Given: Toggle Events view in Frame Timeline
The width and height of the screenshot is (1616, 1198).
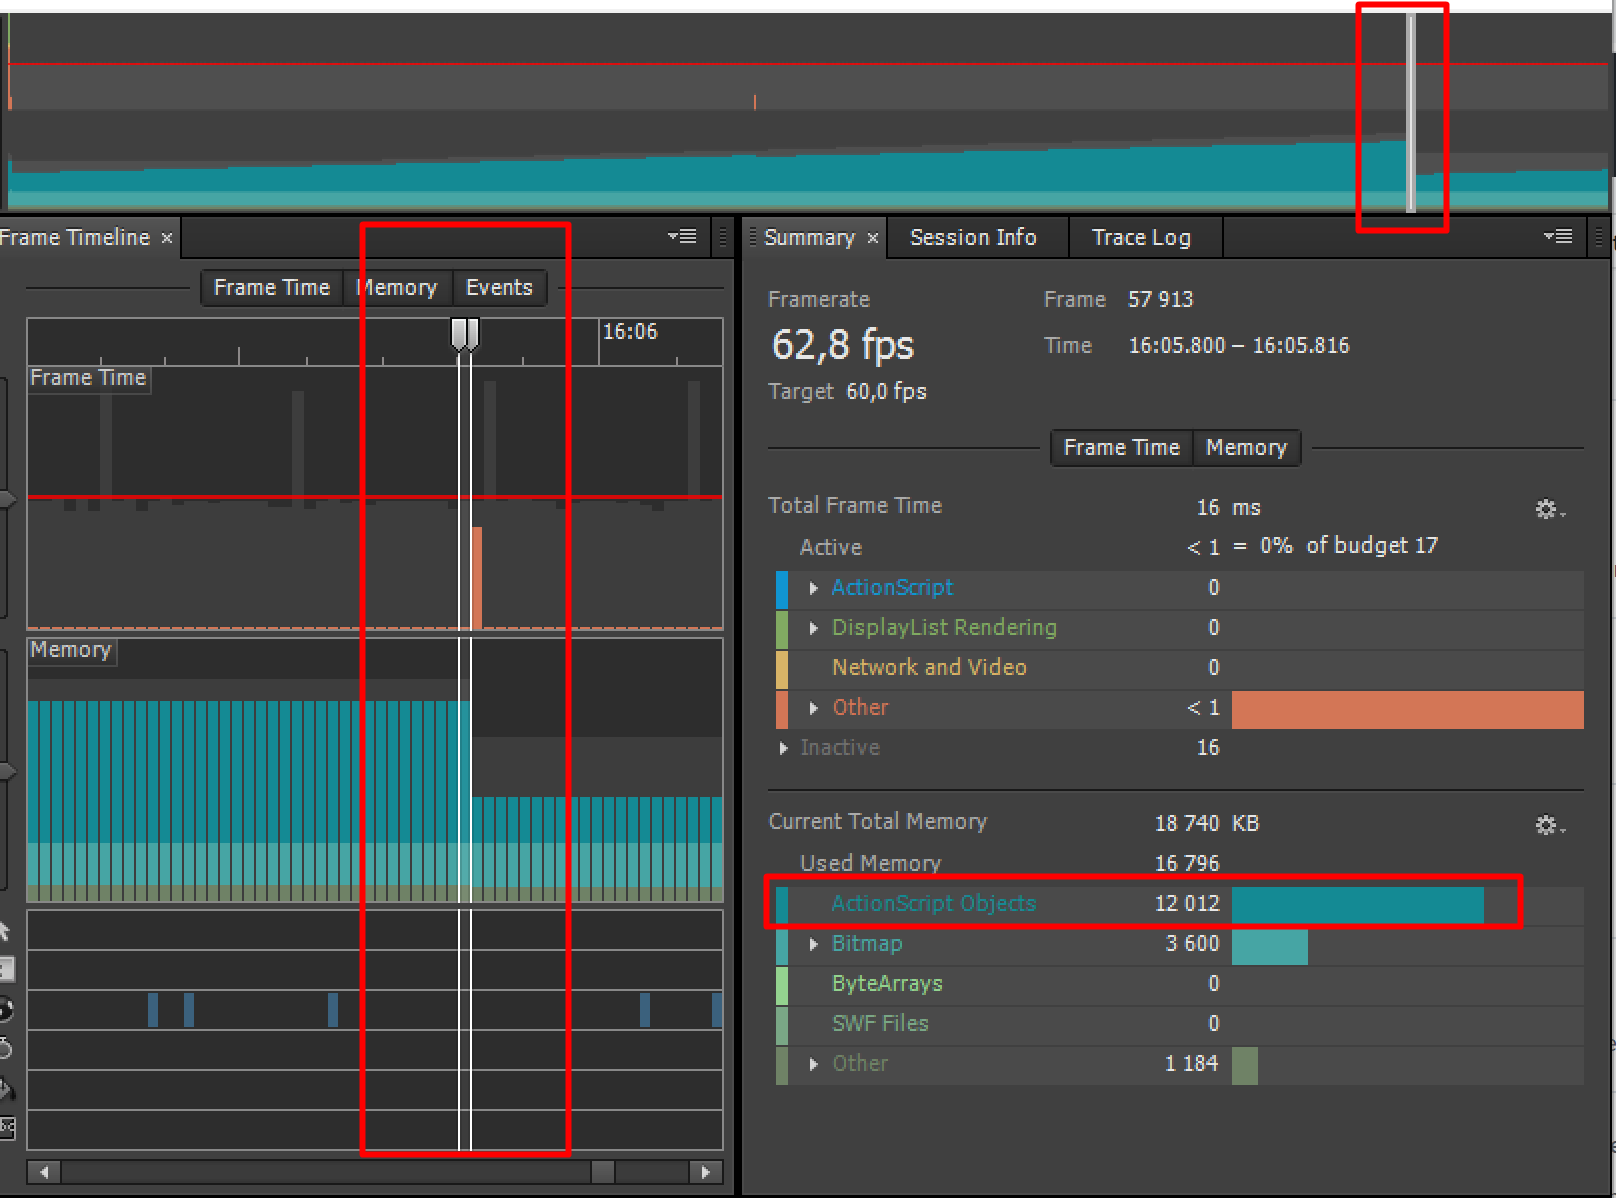Looking at the screenshot, I should tap(499, 288).
